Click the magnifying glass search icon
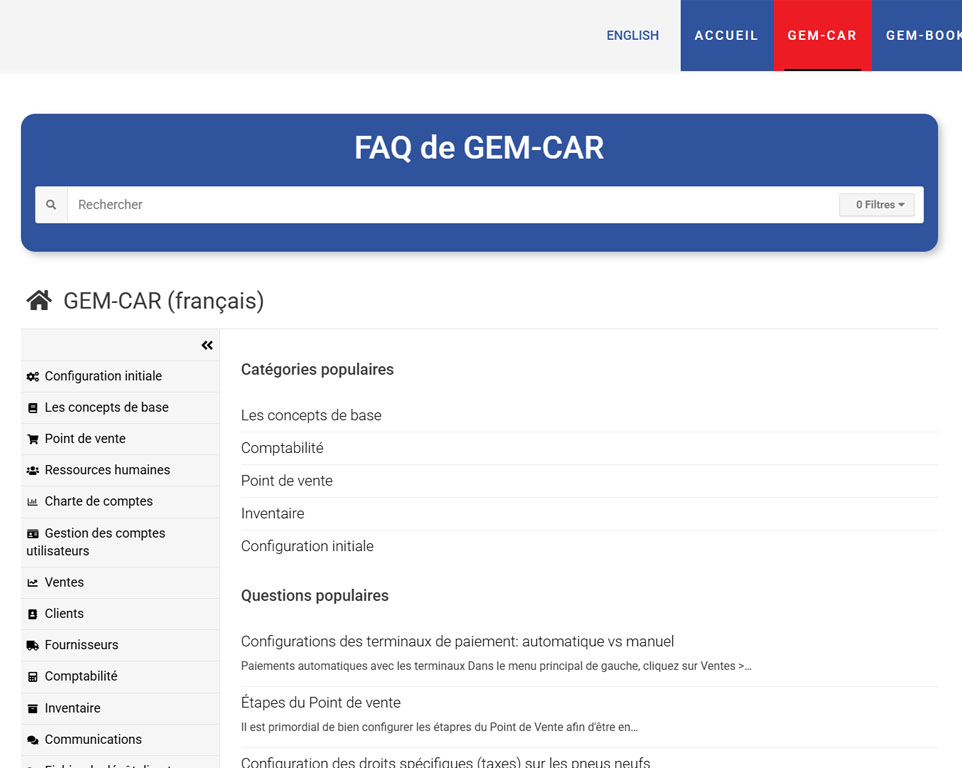This screenshot has width=962, height=768. pyautogui.click(x=51, y=204)
